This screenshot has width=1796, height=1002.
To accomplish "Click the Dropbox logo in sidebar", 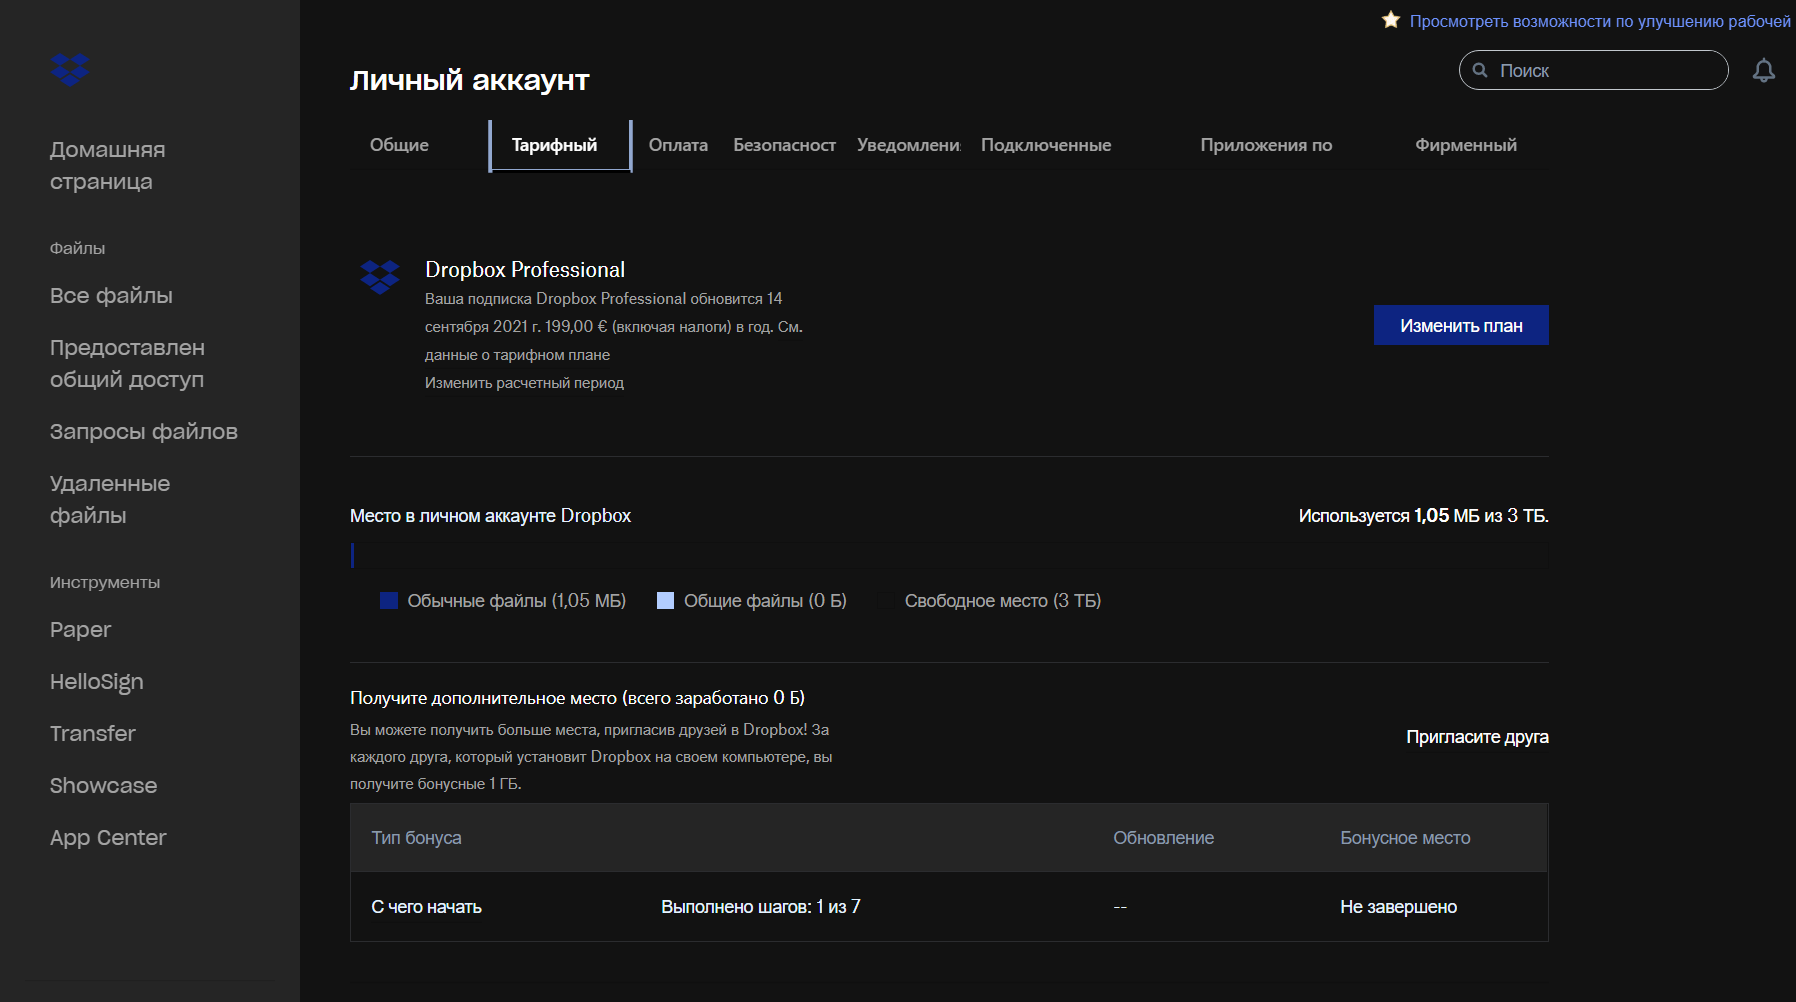I will point(70,69).
